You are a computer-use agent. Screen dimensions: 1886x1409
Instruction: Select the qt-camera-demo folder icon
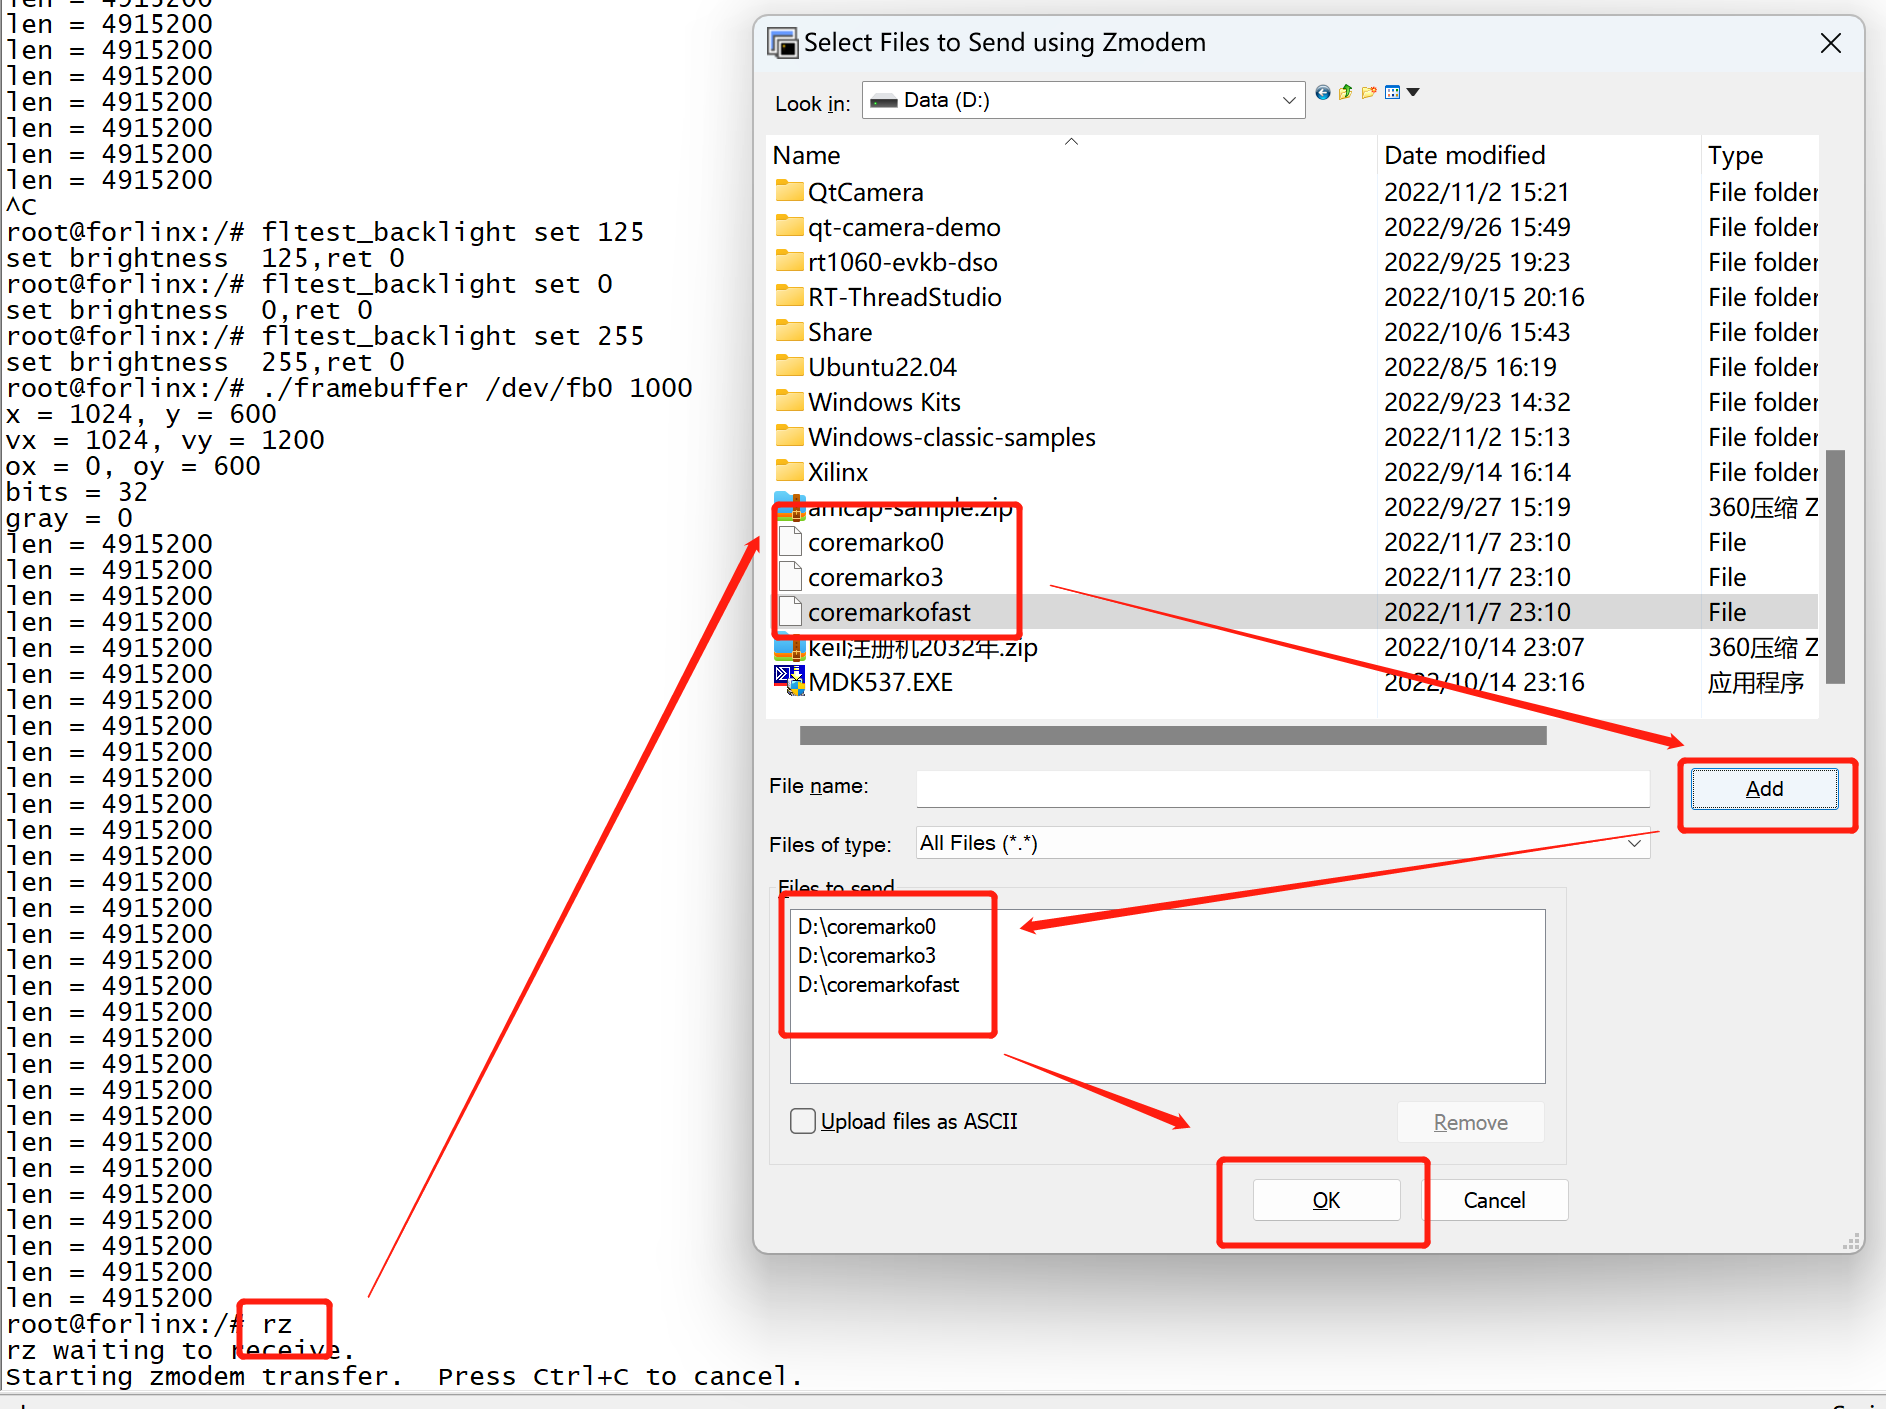pyautogui.click(x=790, y=226)
